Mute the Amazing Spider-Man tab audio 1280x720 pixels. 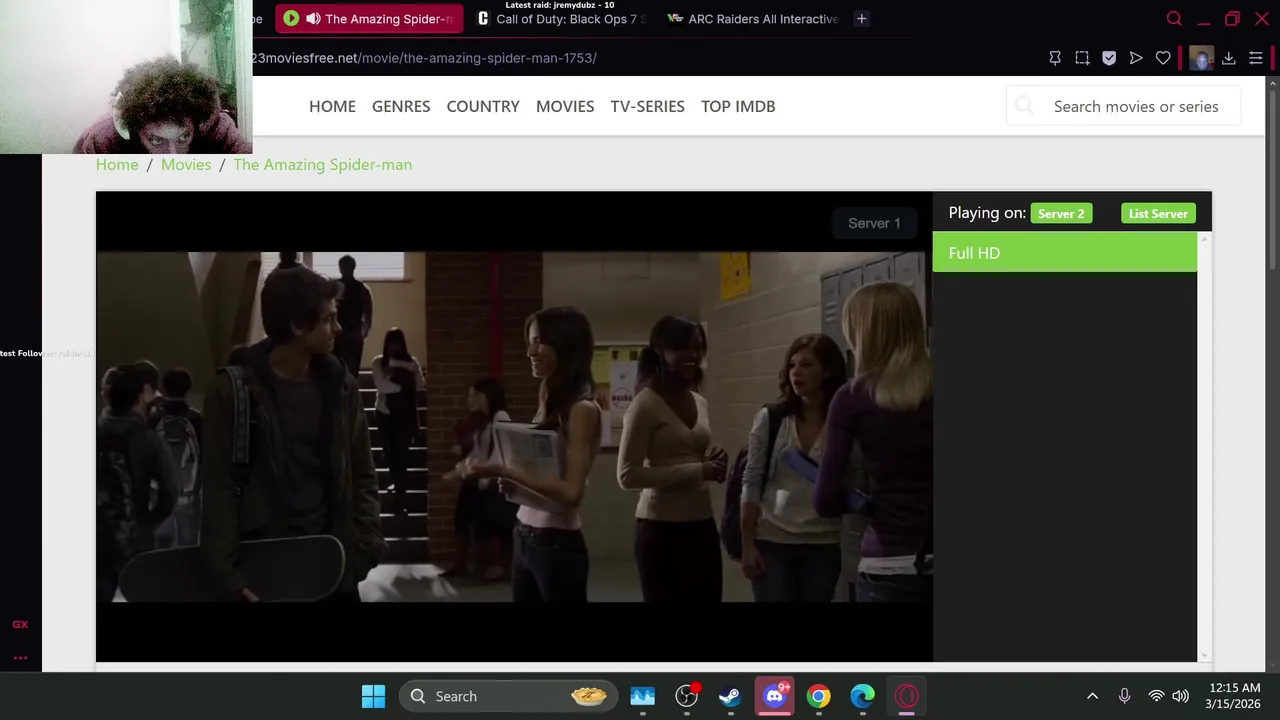[x=313, y=18]
